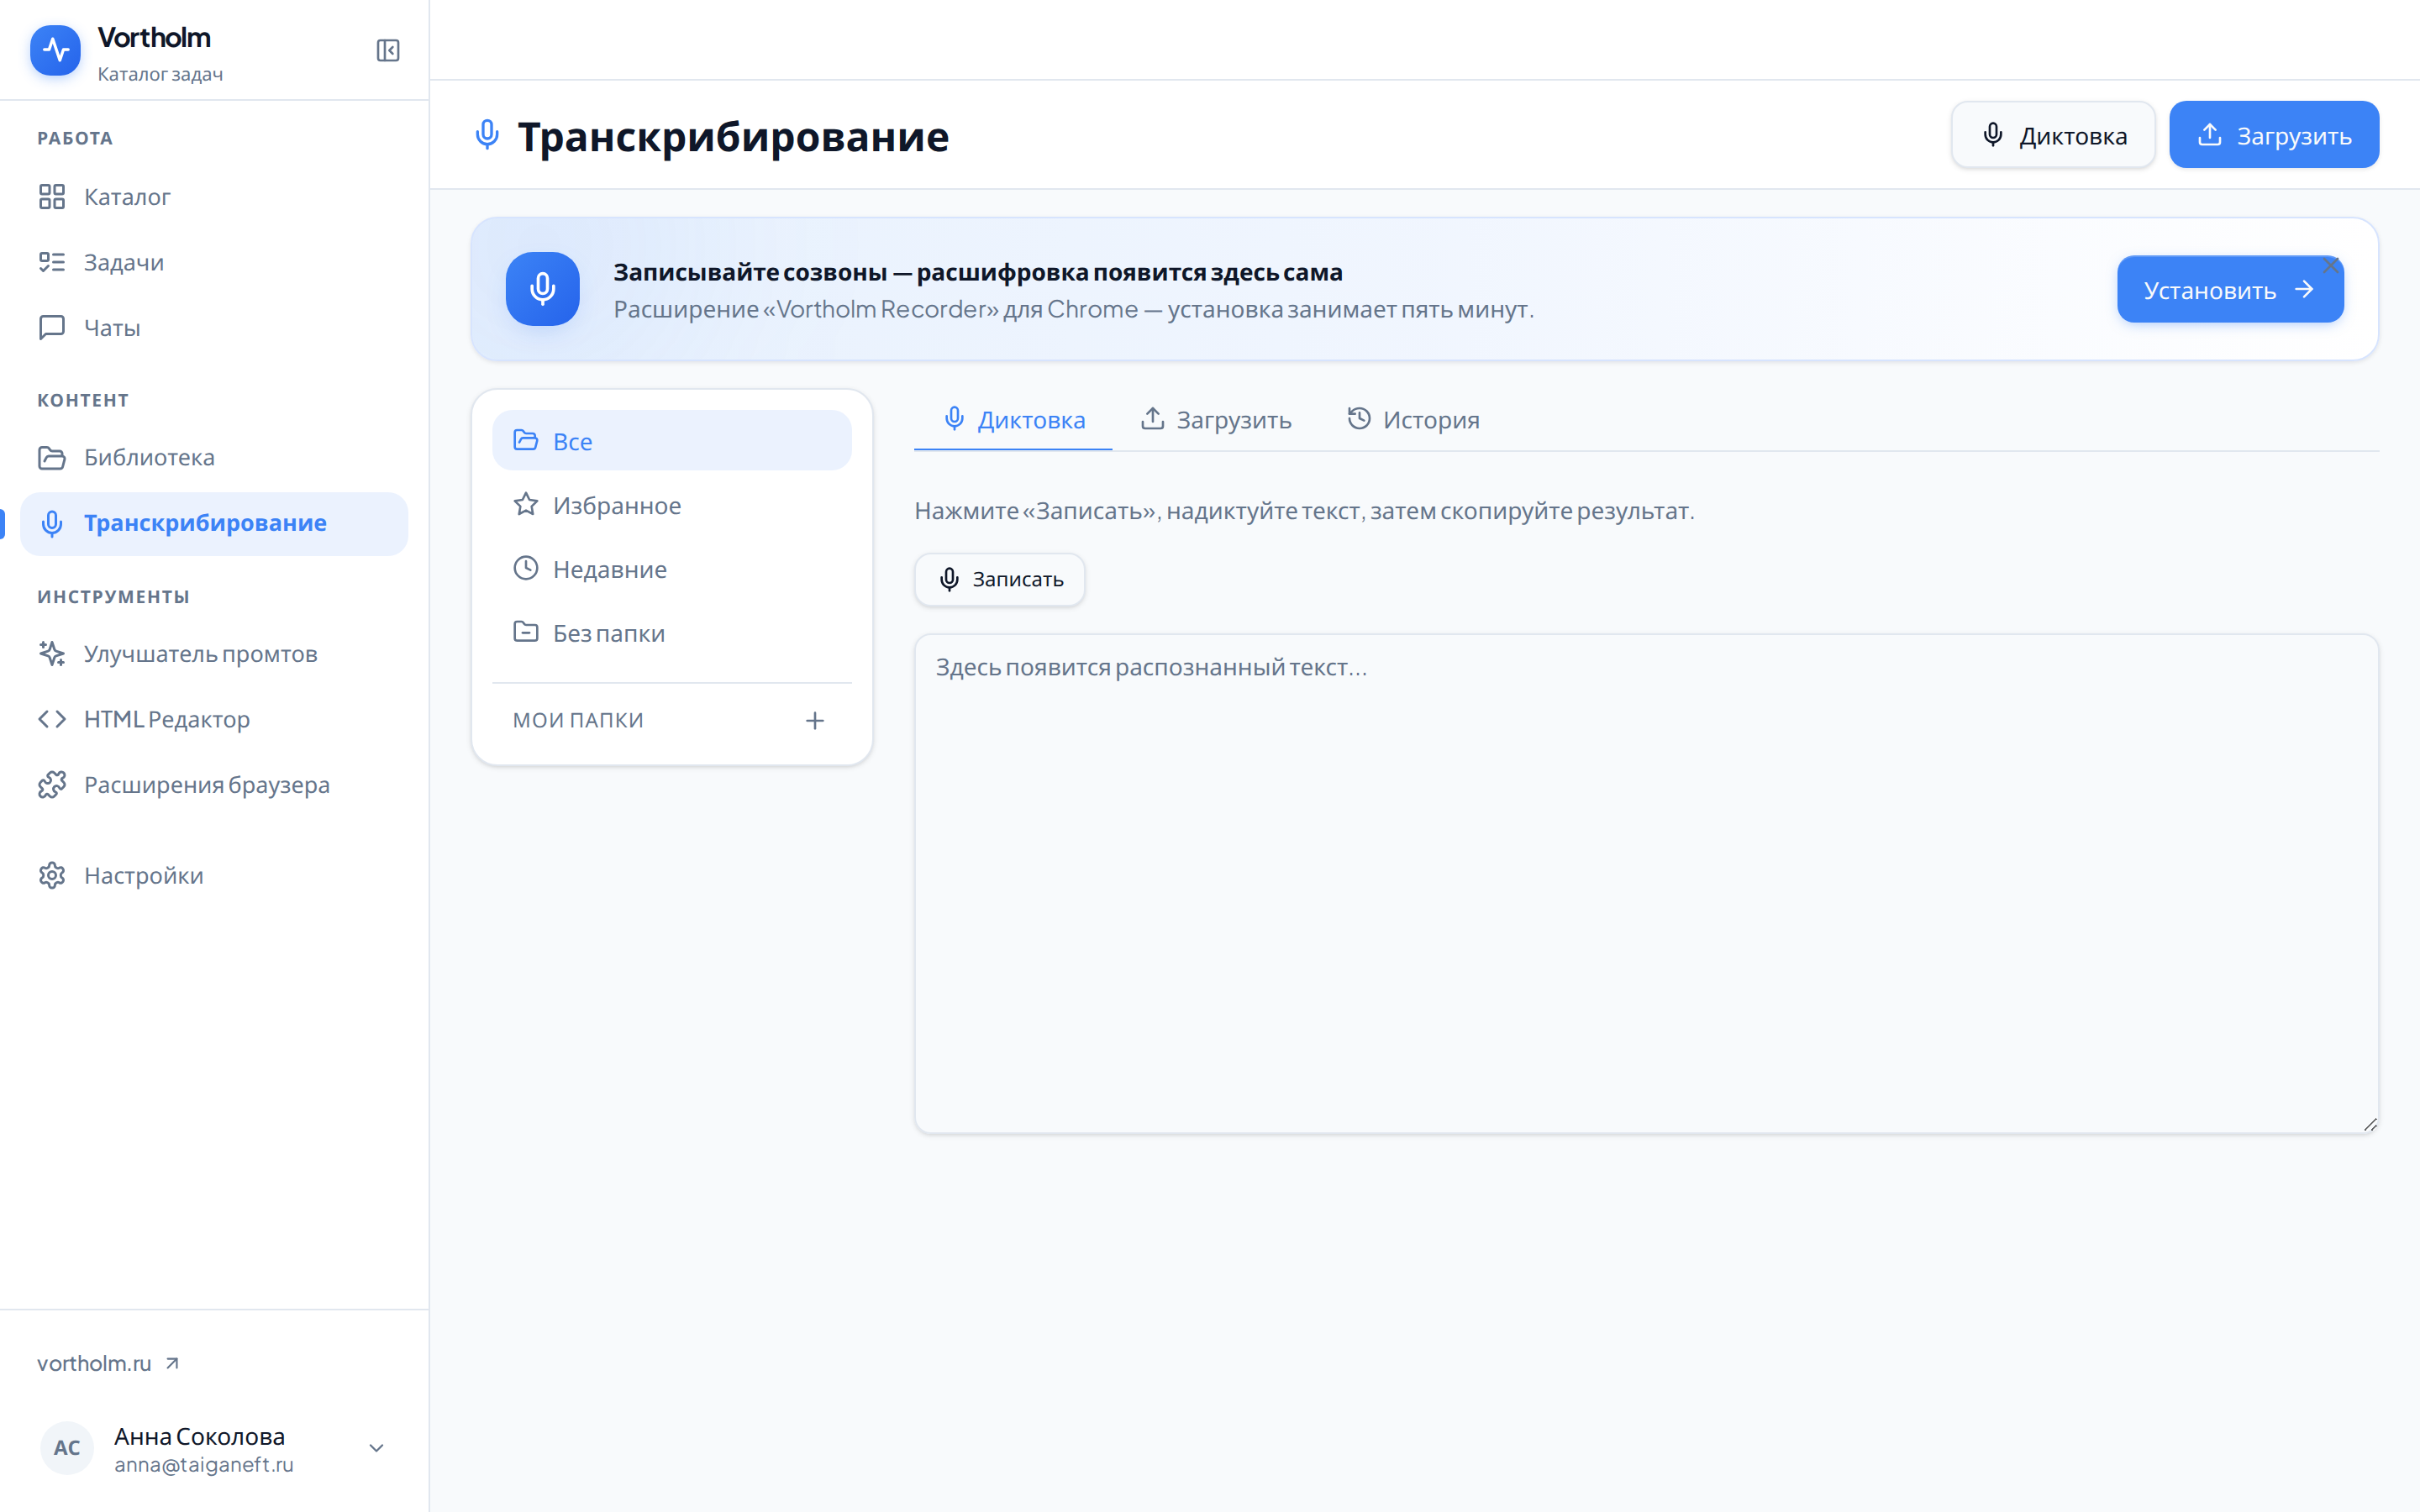Collapse the sidebar with the panel icon
Screen dimensions: 2420x1512
388,50
